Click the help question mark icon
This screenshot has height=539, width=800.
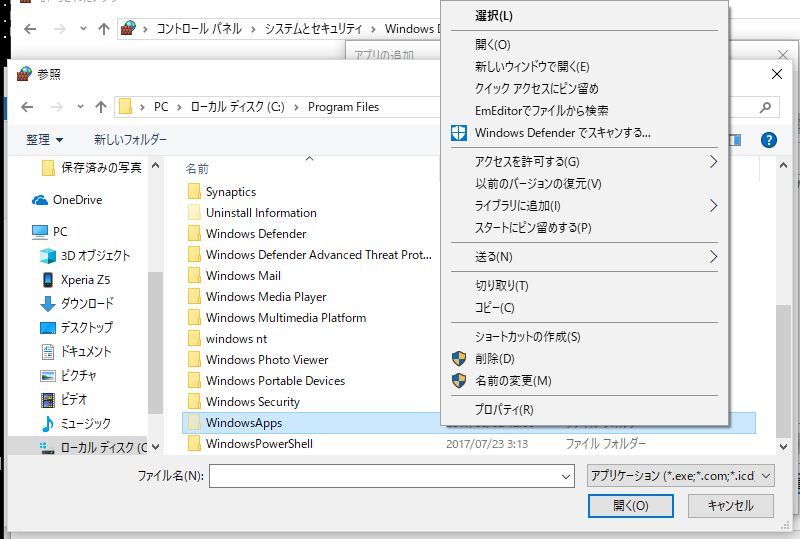768,140
